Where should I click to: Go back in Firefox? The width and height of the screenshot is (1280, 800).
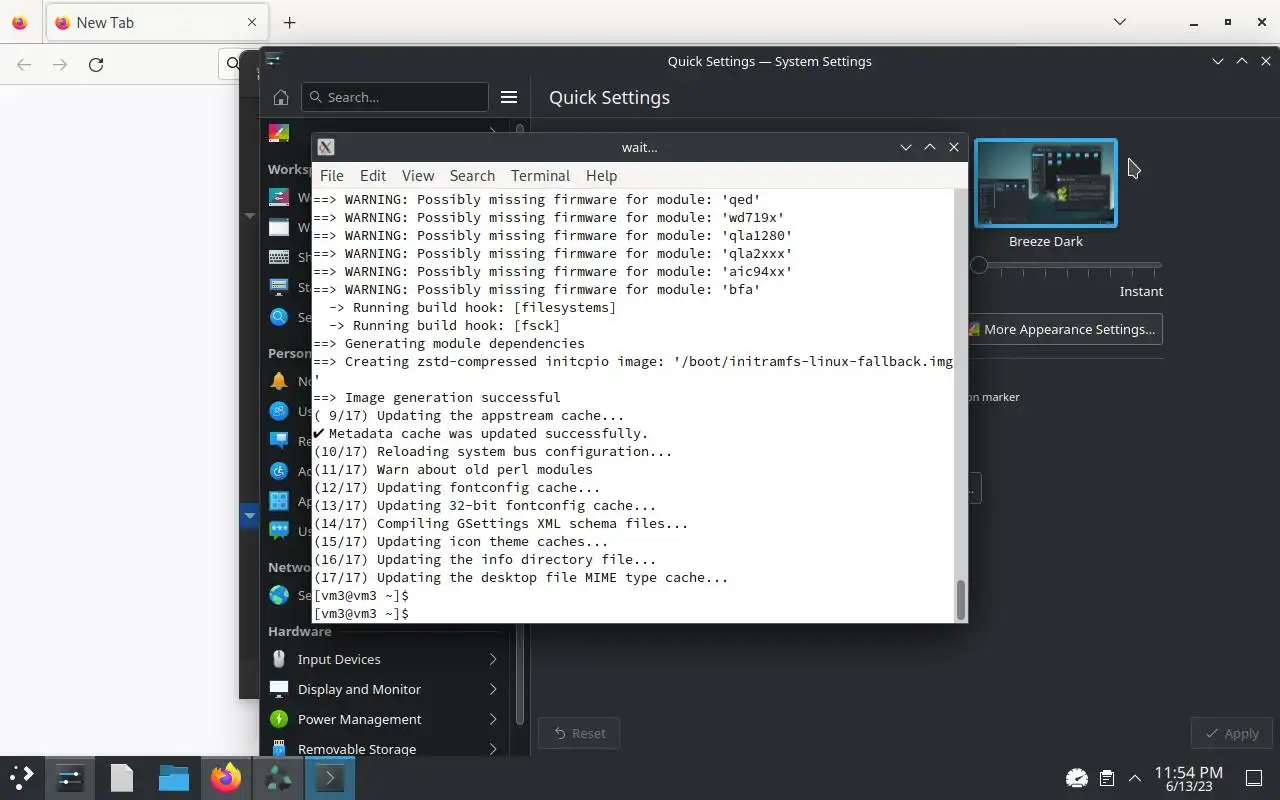click(x=24, y=64)
